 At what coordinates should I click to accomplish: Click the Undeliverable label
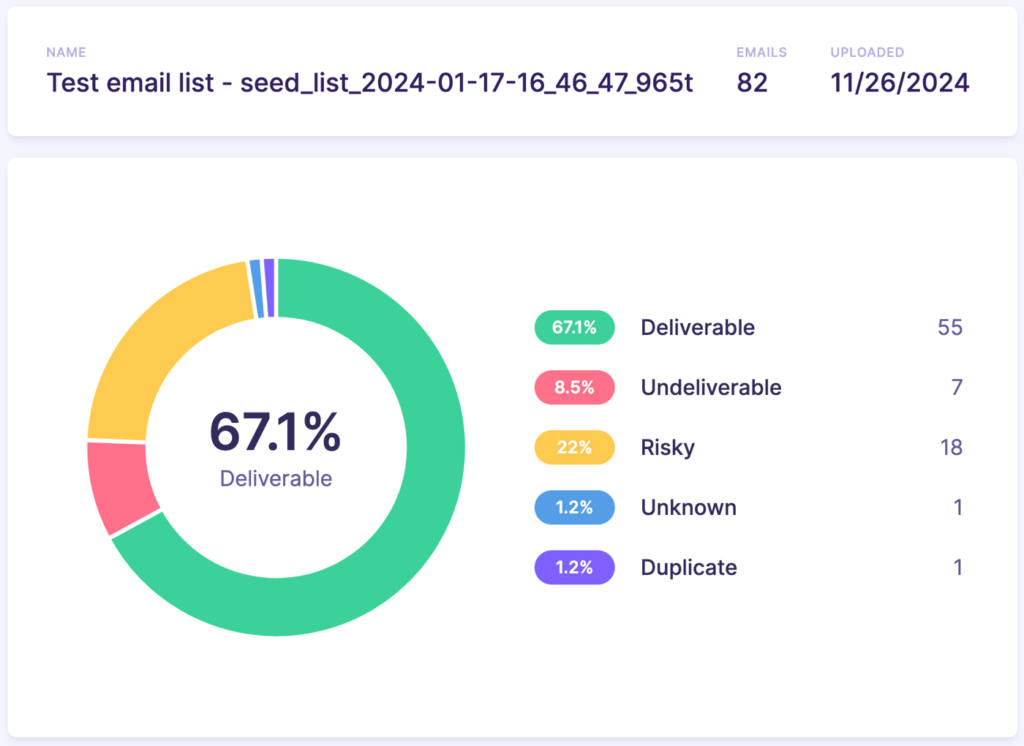point(710,387)
